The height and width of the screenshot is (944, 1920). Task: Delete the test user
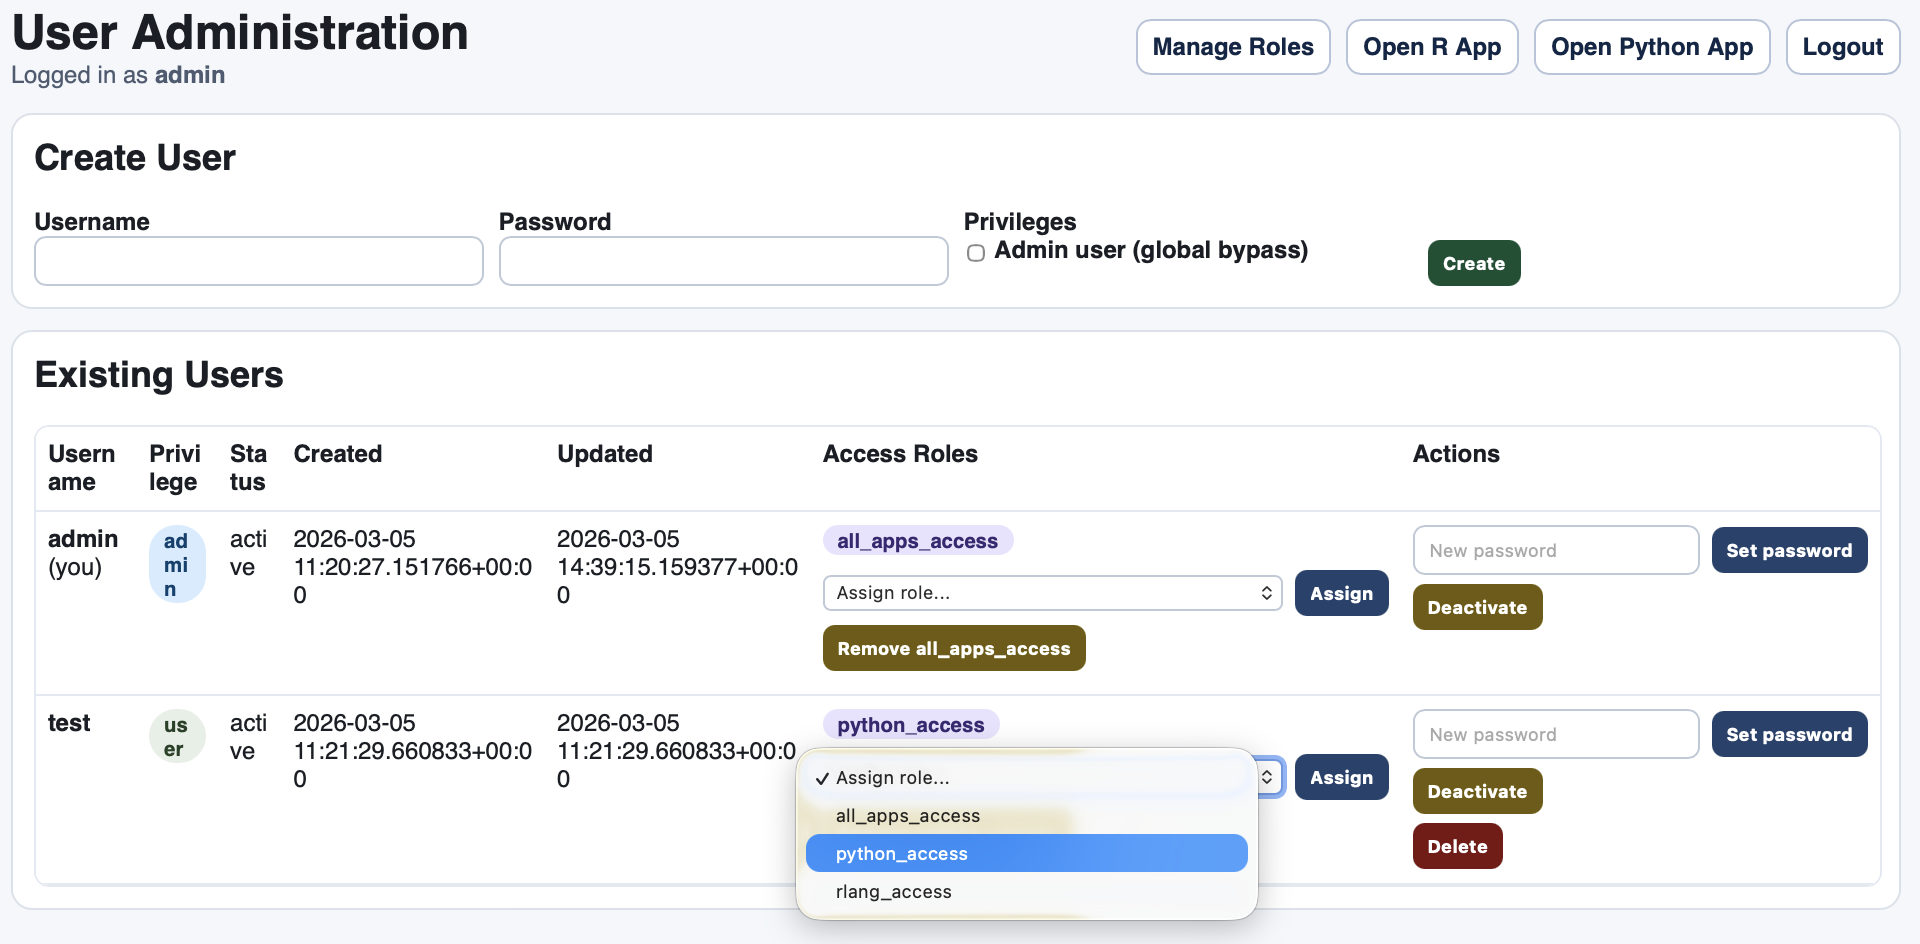tap(1457, 845)
